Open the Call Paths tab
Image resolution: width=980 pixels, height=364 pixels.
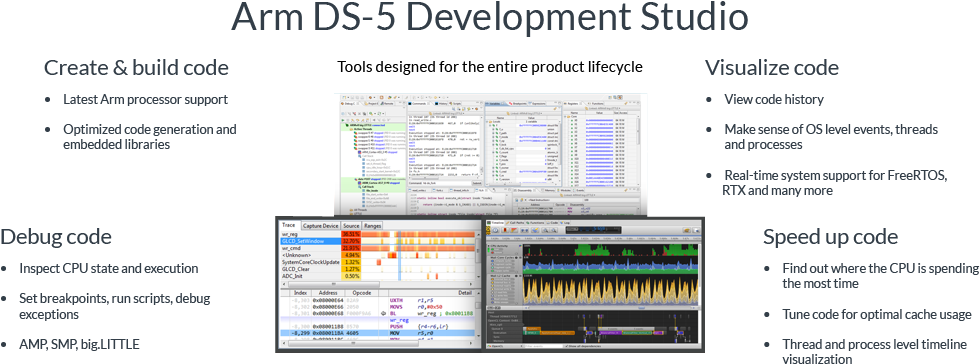(516, 223)
